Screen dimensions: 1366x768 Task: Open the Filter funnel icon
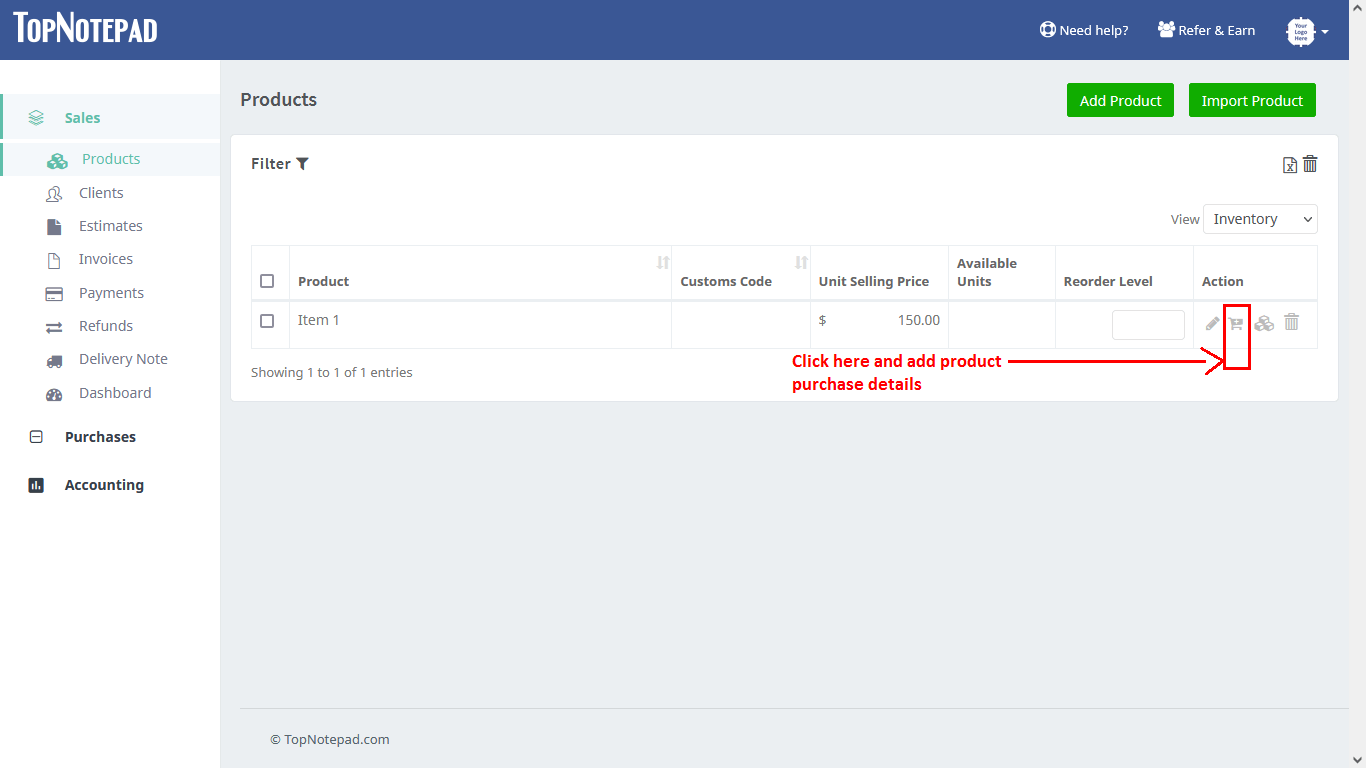302,164
